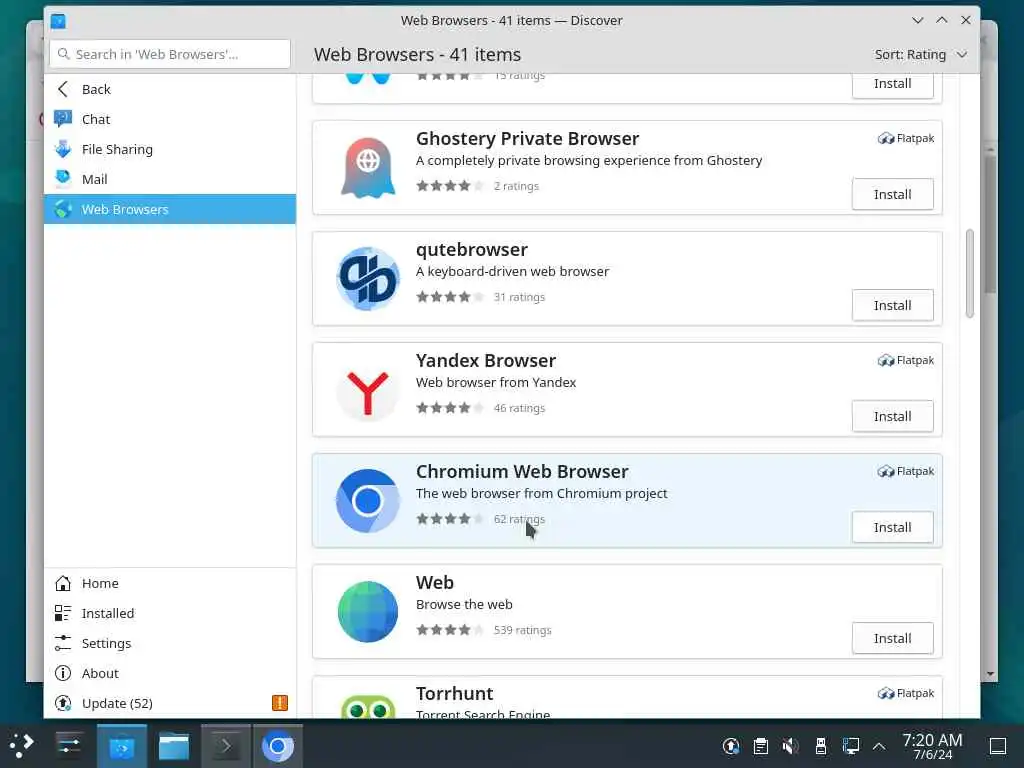
Task: Open the Chromium taskbar entry
Action: click(x=278, y=746)
